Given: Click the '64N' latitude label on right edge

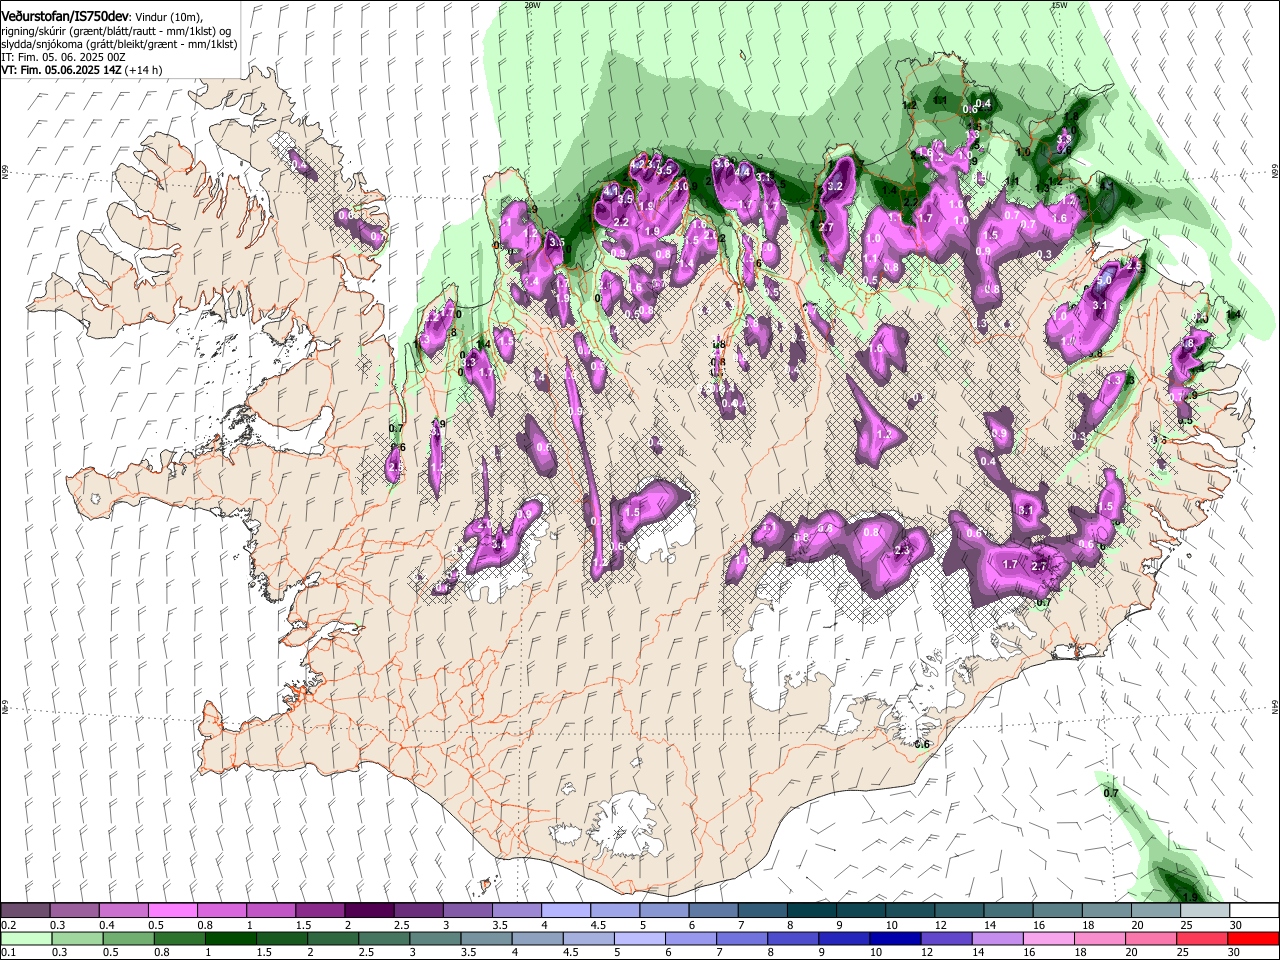Looking at the screenshot, I should coord(1275,707).
